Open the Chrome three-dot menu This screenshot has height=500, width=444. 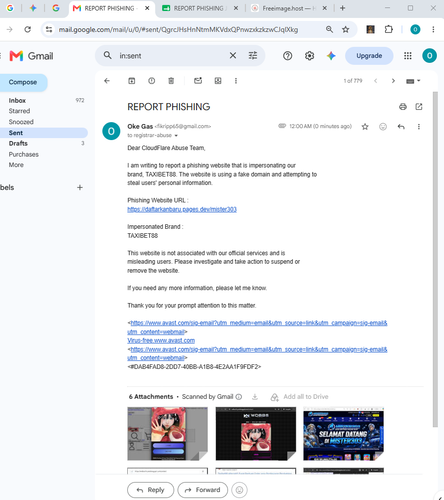[433, 29]
